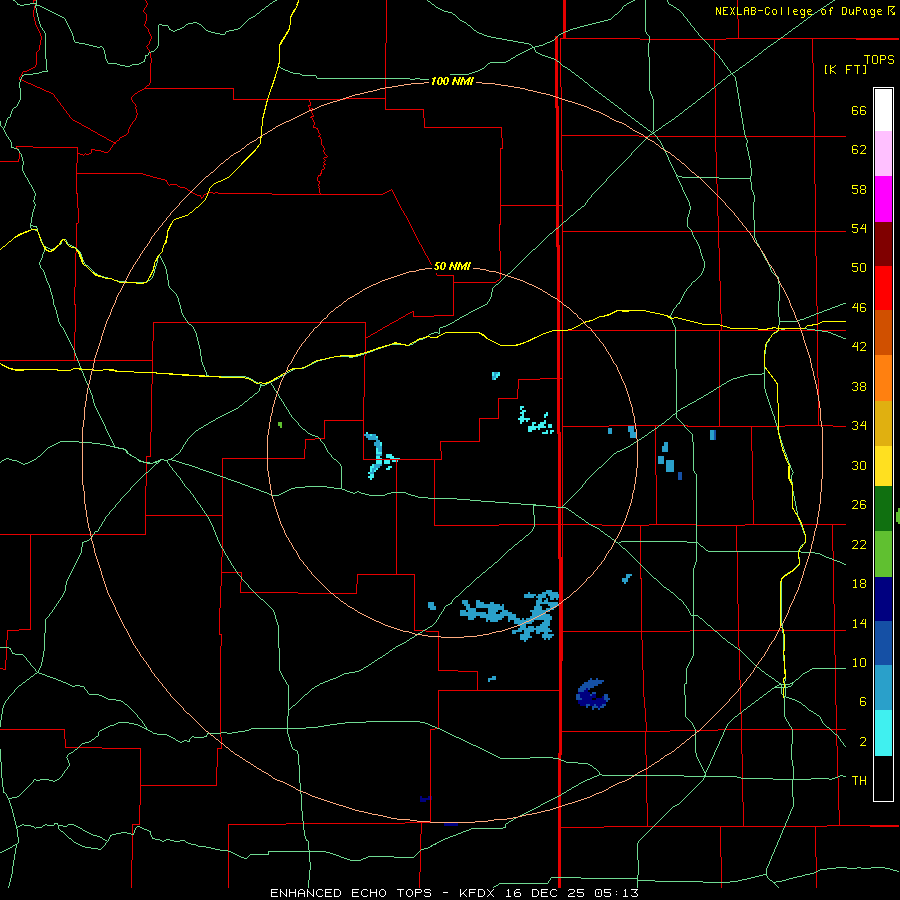Image resolution: width=900 pixels, height=900 pixels.
Task: Click the bright red legend swatch
Action: [x=883, y=288]
